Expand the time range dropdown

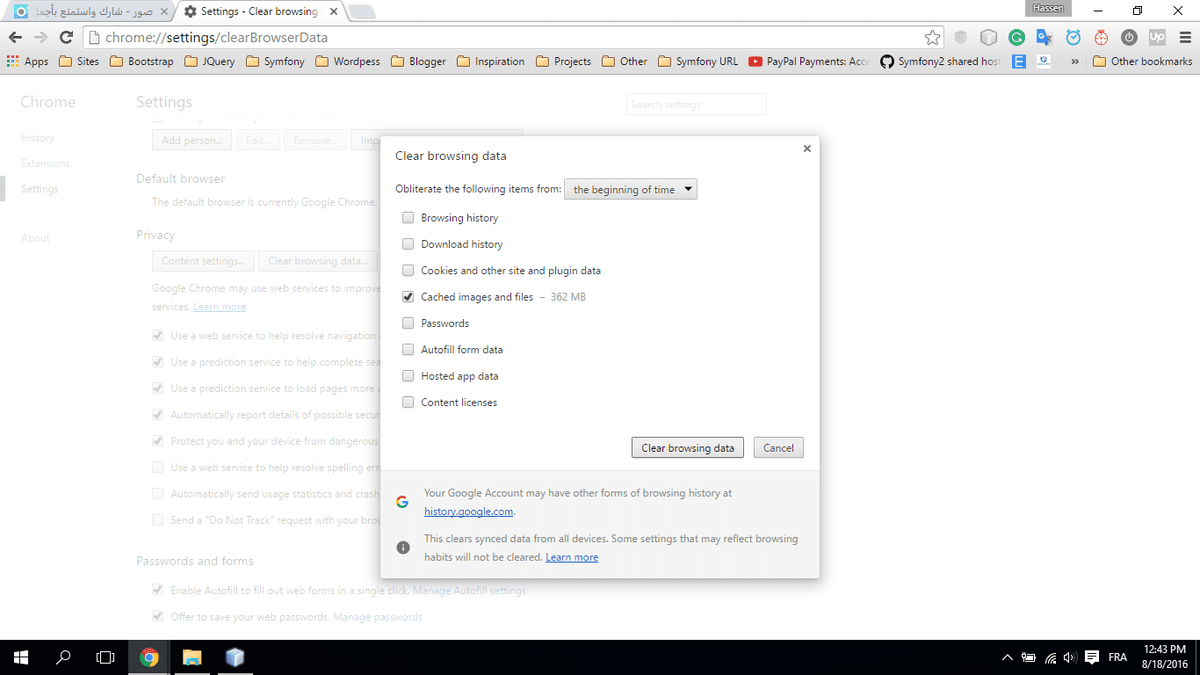click(631, 190)
